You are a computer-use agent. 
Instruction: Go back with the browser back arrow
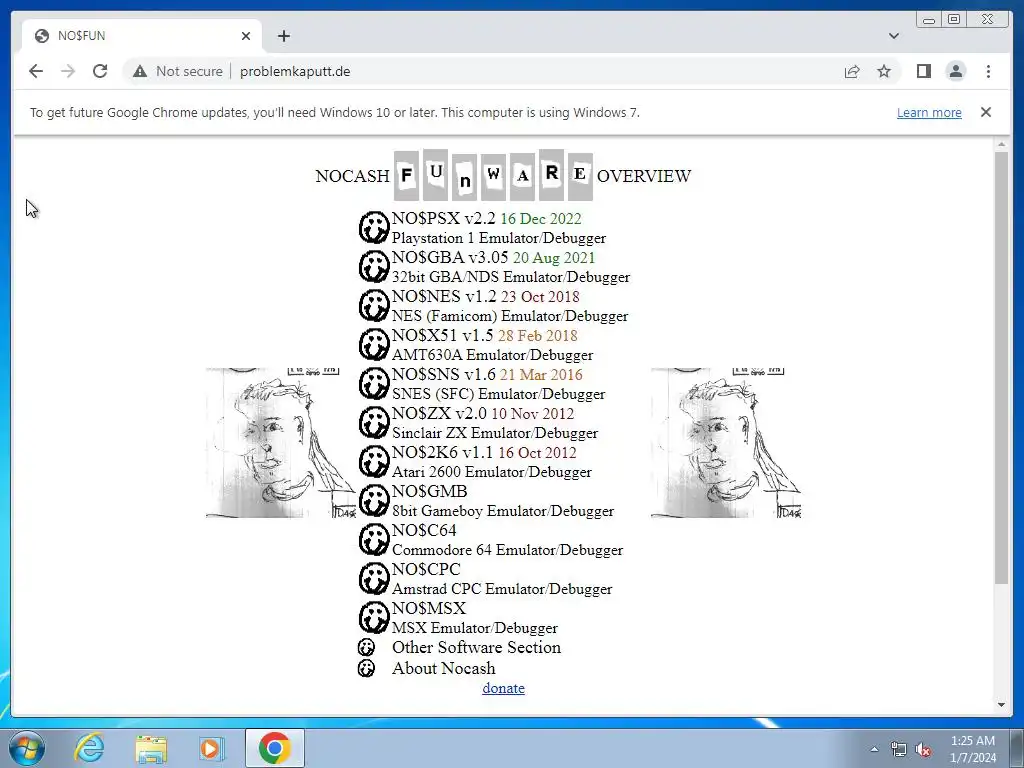(x=36, y=71)
